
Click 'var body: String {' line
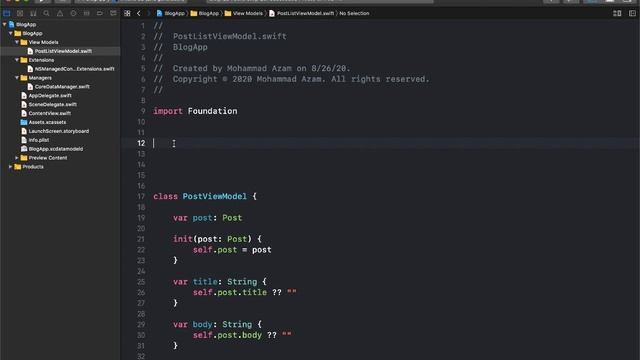point(217,324)
